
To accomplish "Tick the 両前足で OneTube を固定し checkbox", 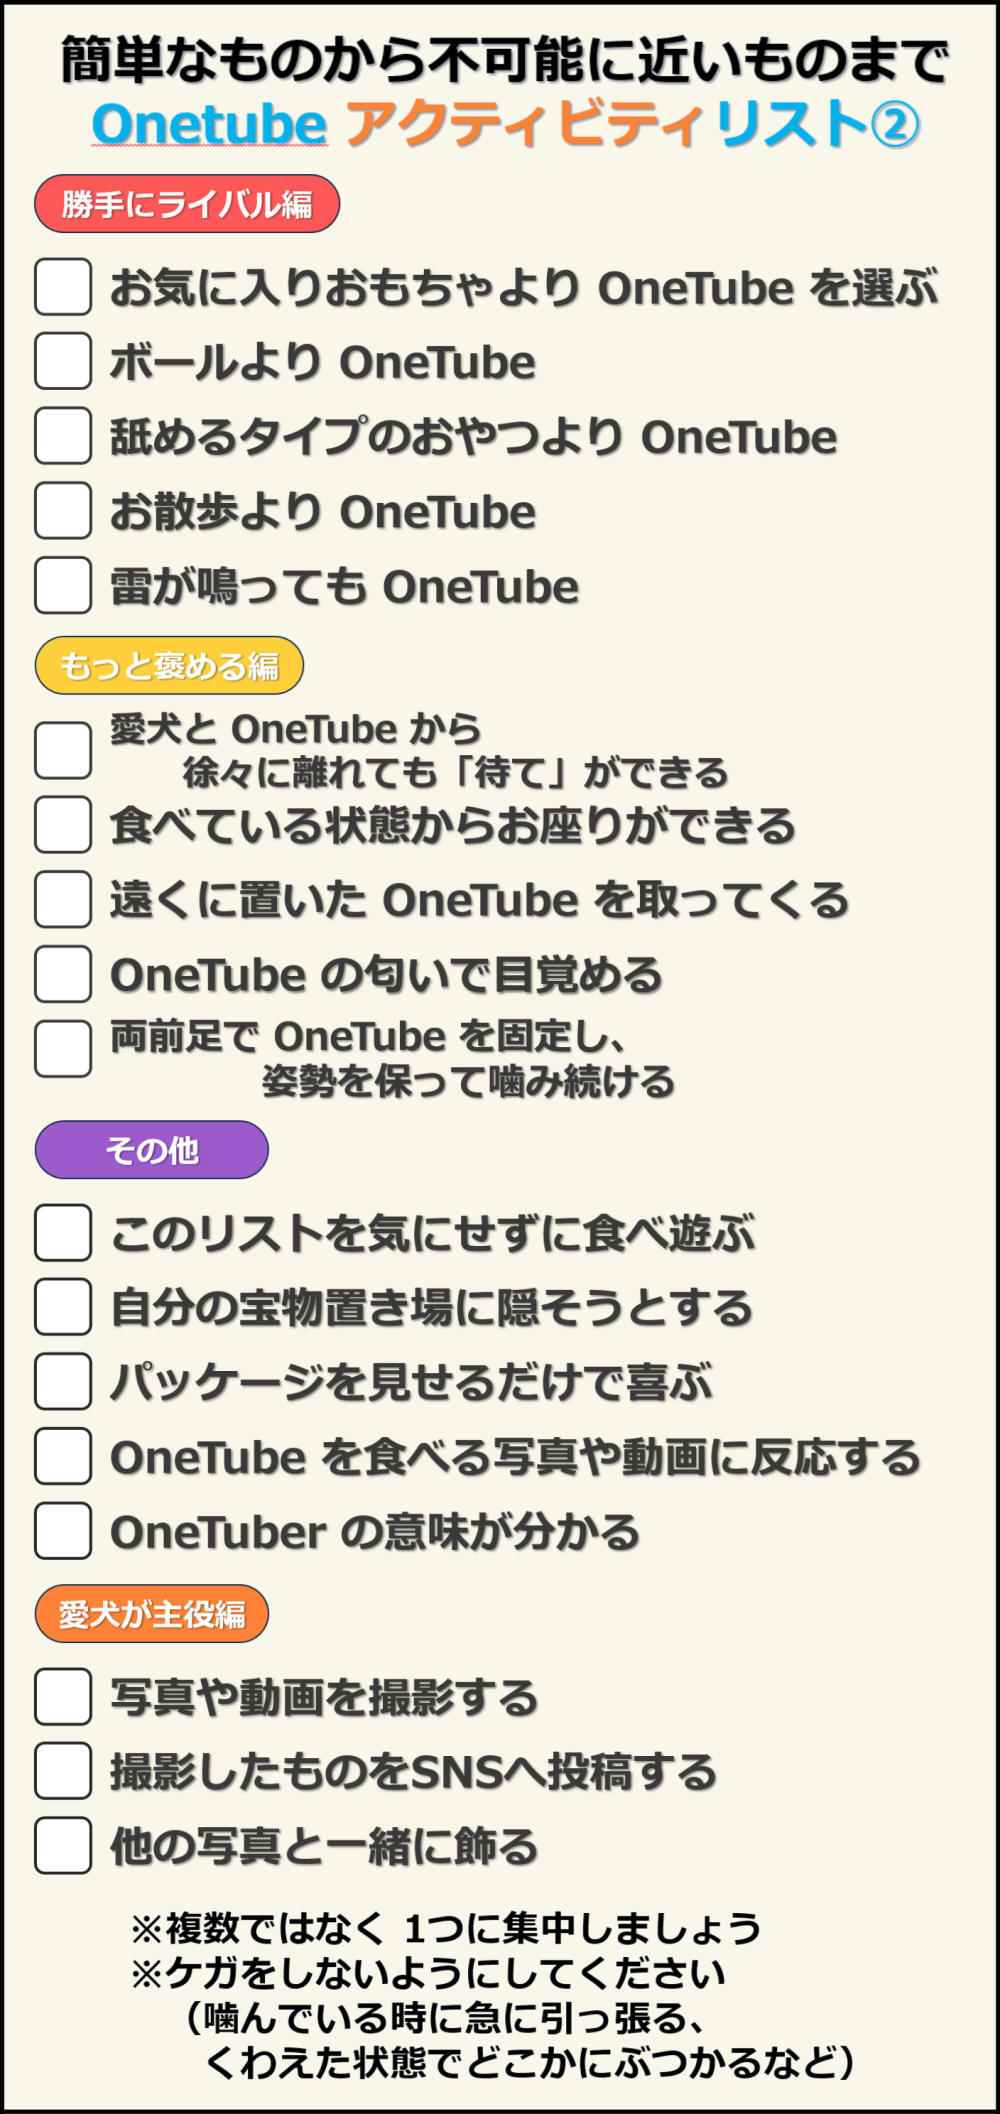I will pyautogui.click(x=63, y=1048).
